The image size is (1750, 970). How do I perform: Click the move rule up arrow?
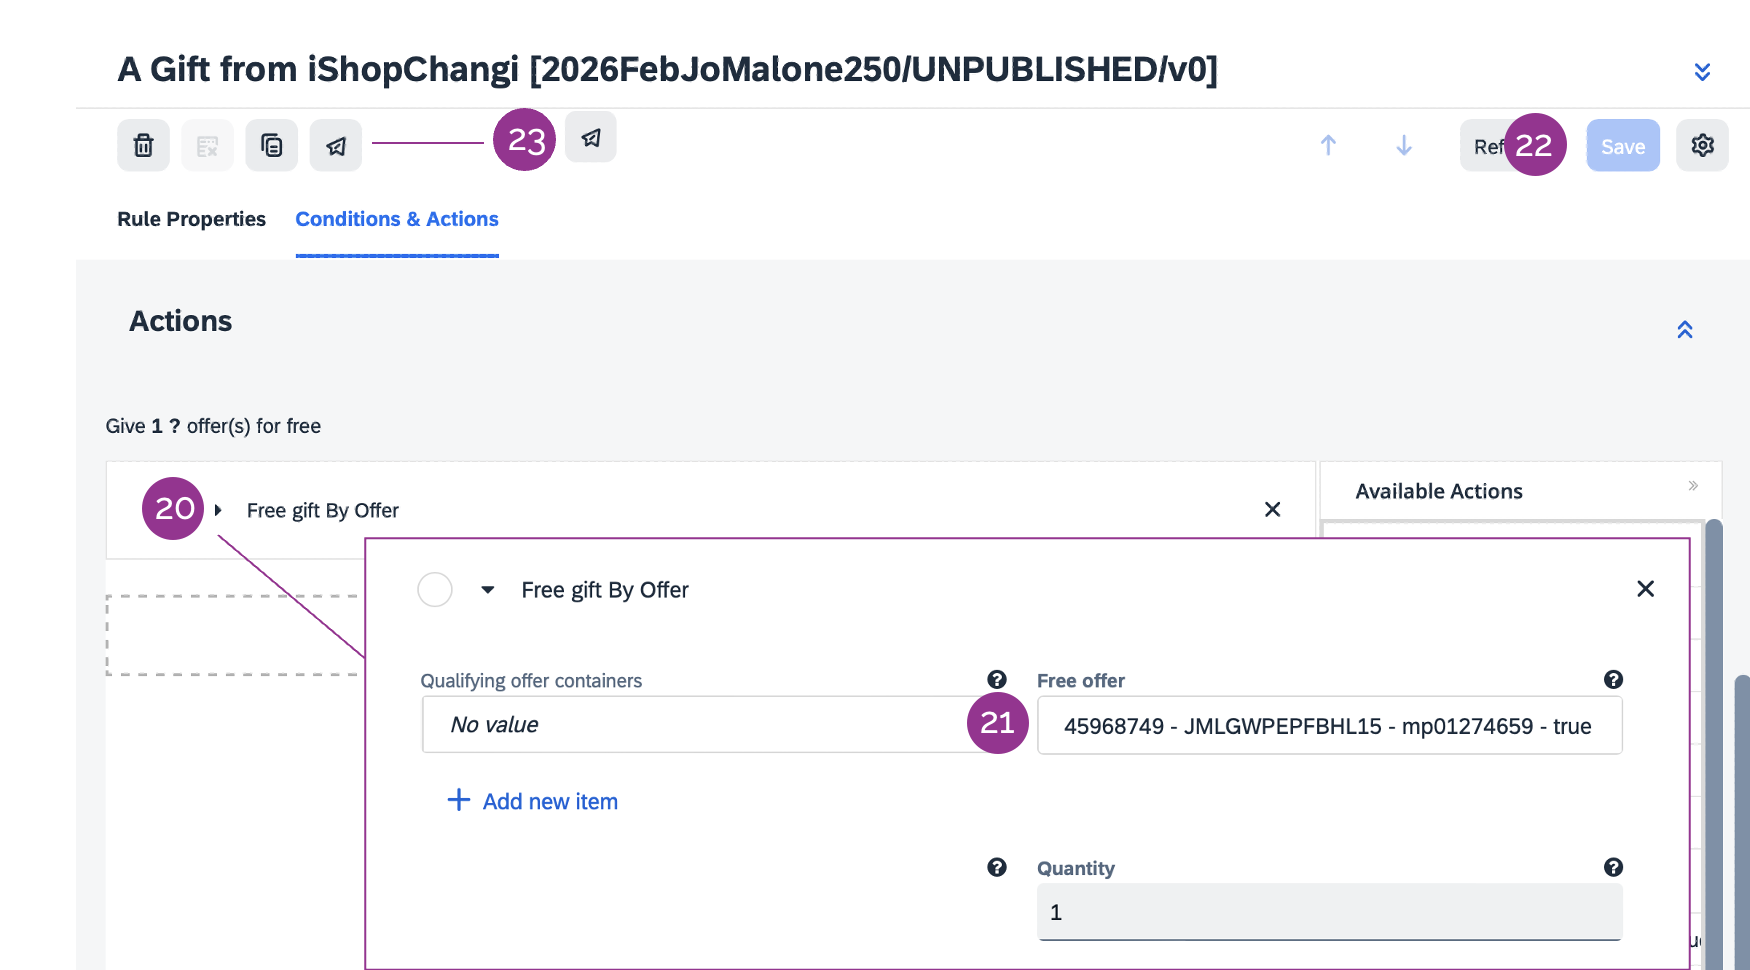1328,146
